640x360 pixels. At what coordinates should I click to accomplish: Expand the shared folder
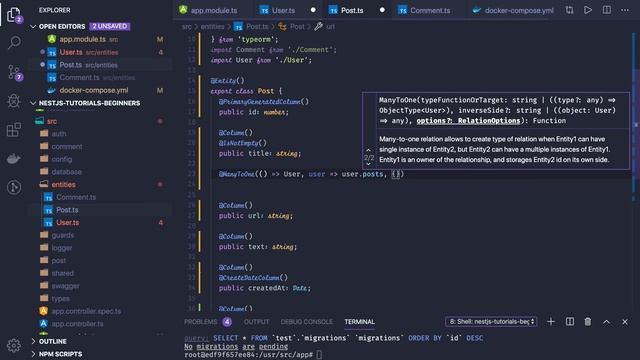(100, 273)
